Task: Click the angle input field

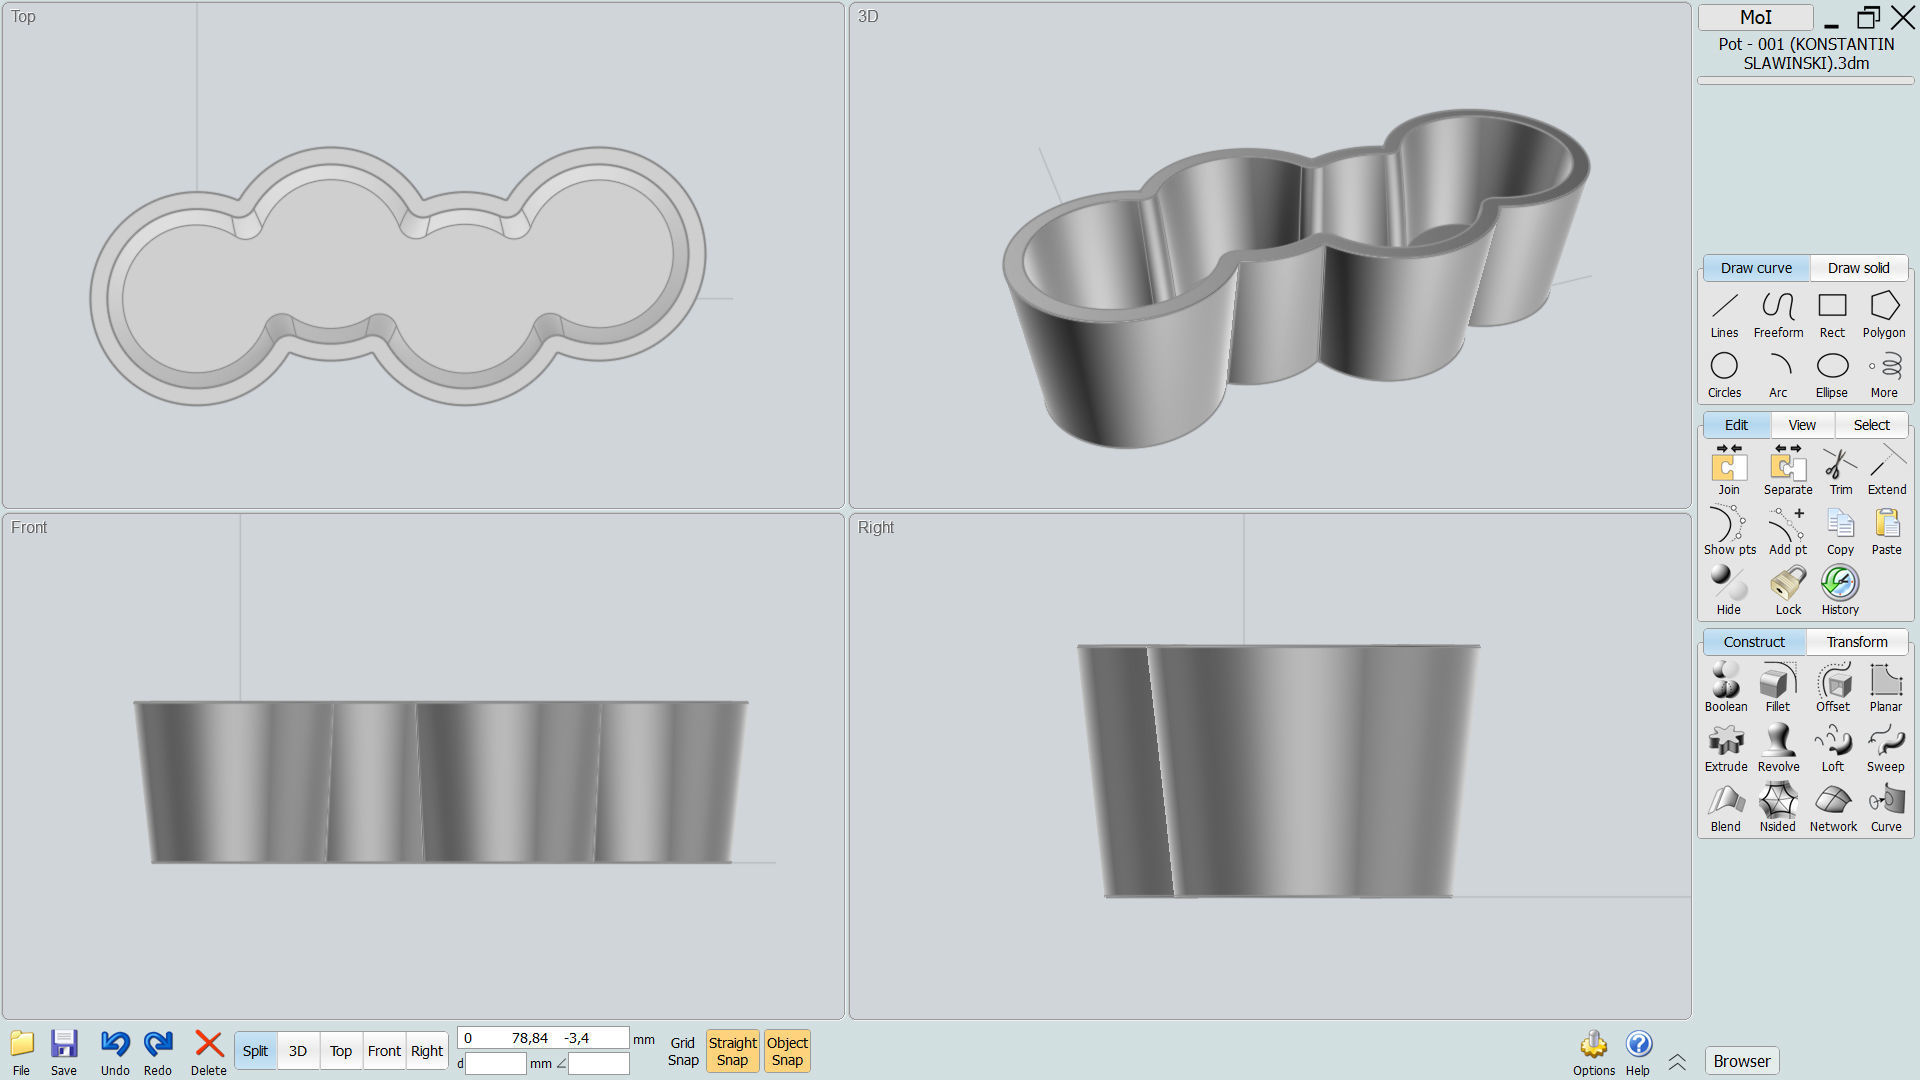Action: (x=599, y=1064)
